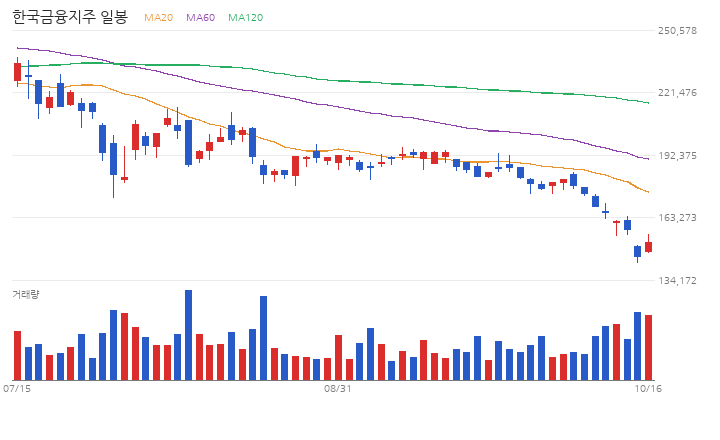Click the tallest blue volume bar
This screenshot has width=720, height=440.
coord(188,335)
